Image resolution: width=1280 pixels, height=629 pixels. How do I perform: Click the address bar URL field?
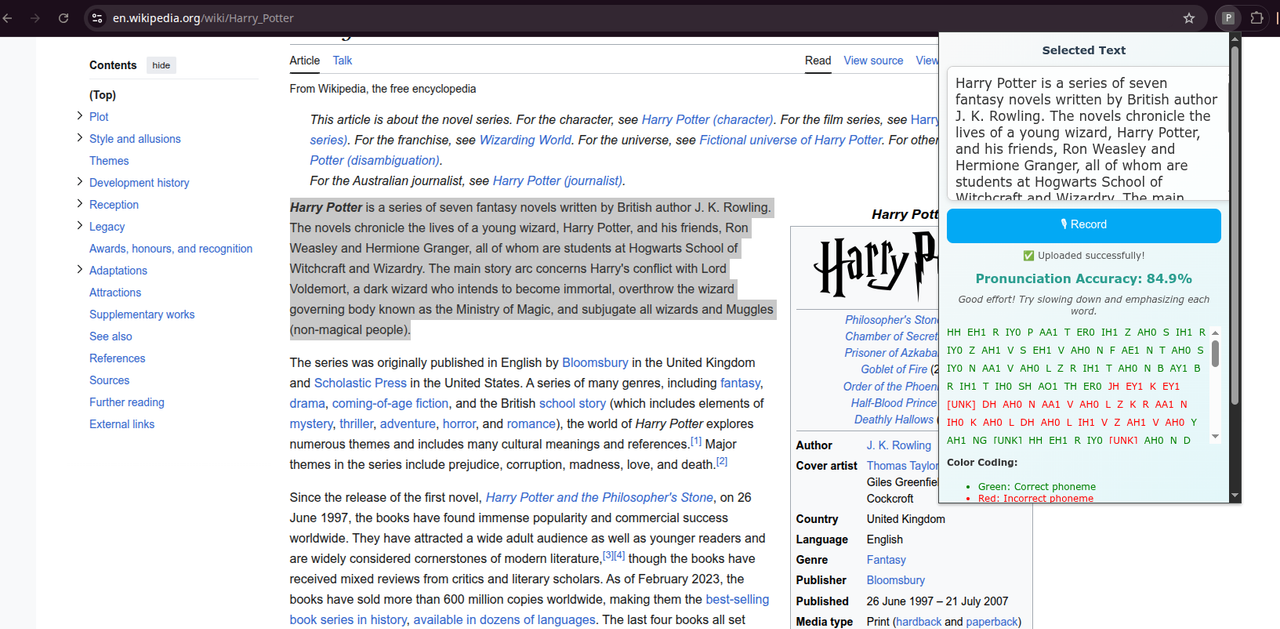click(640, 18)
